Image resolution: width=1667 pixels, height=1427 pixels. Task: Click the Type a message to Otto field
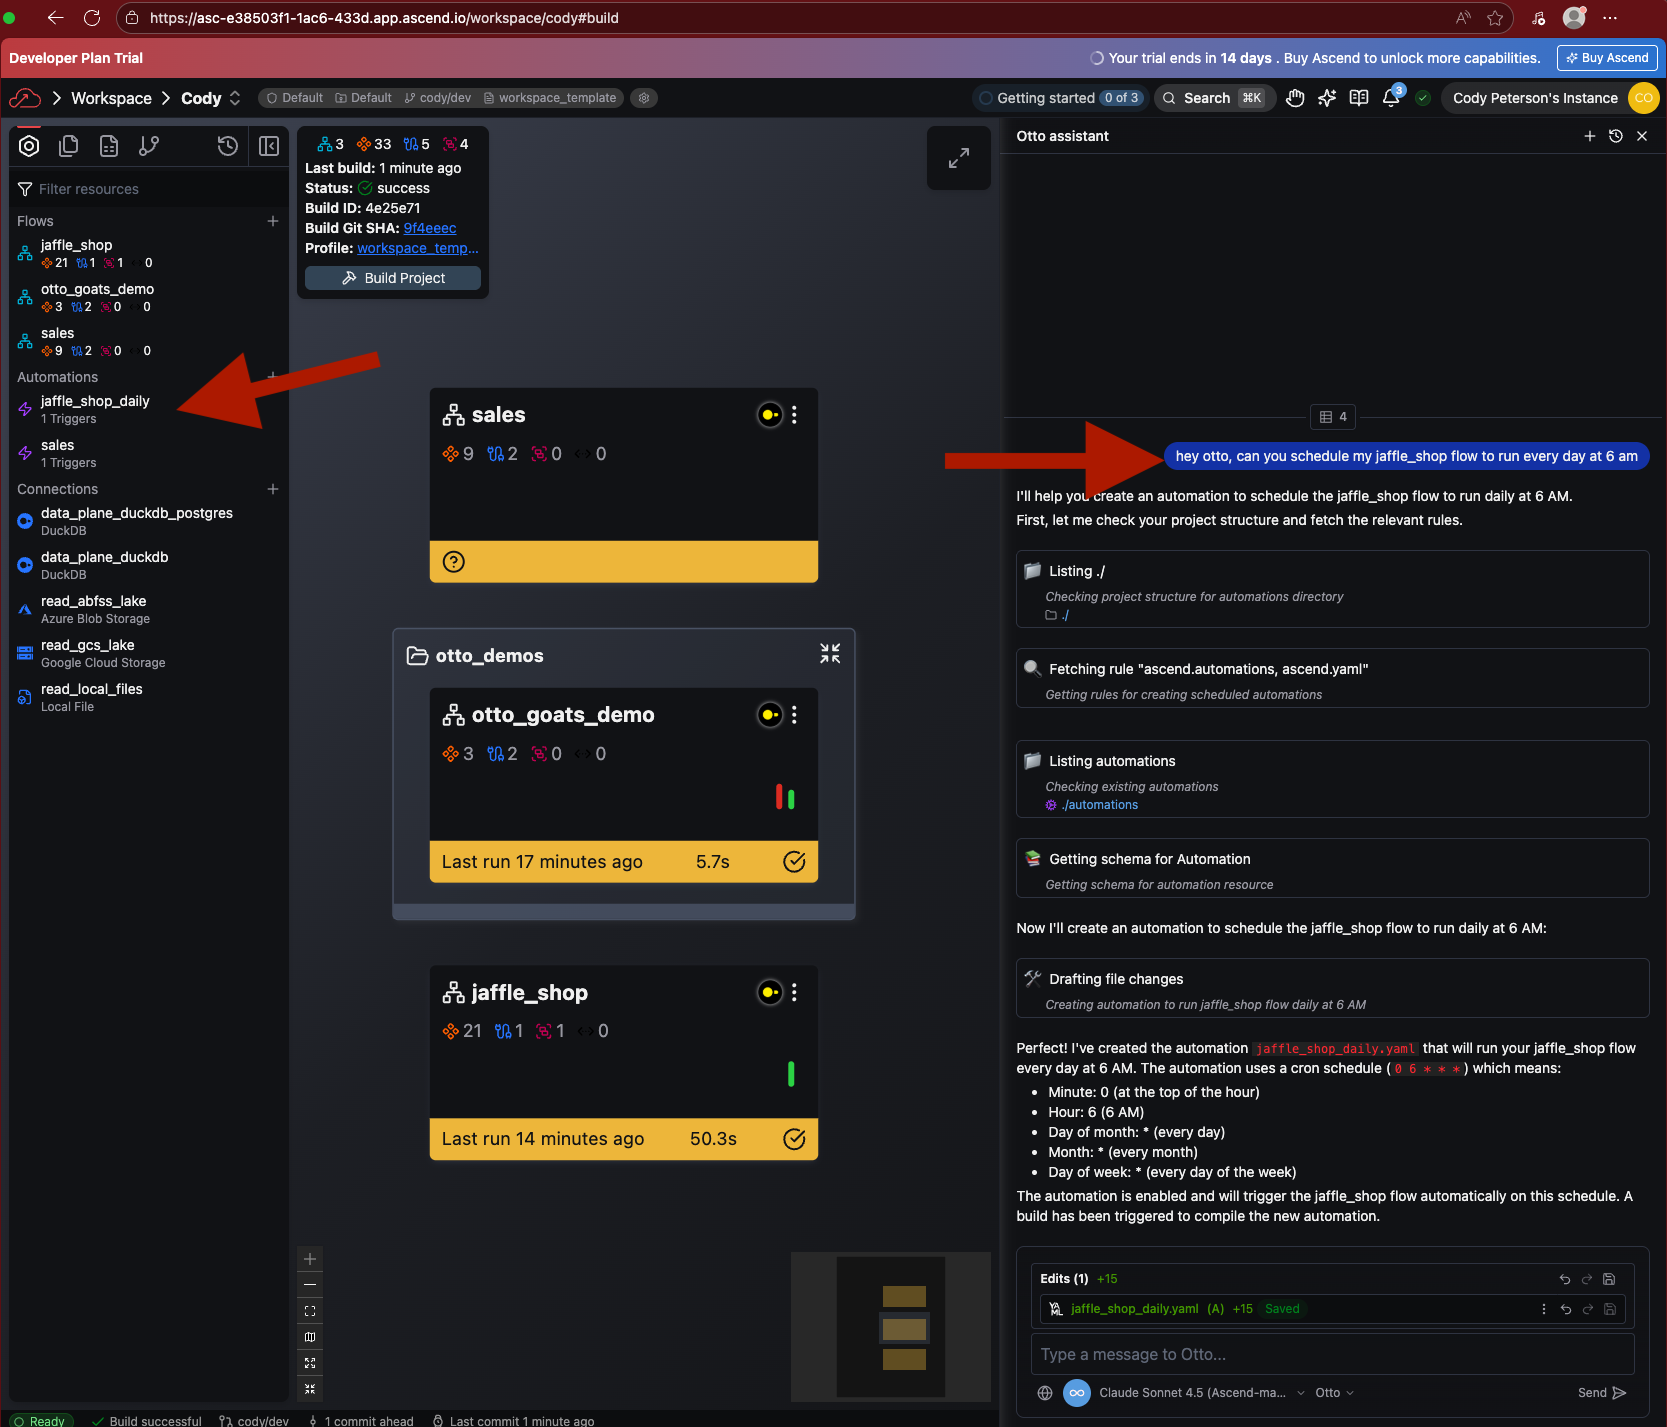click(x=1333, y=1354)
